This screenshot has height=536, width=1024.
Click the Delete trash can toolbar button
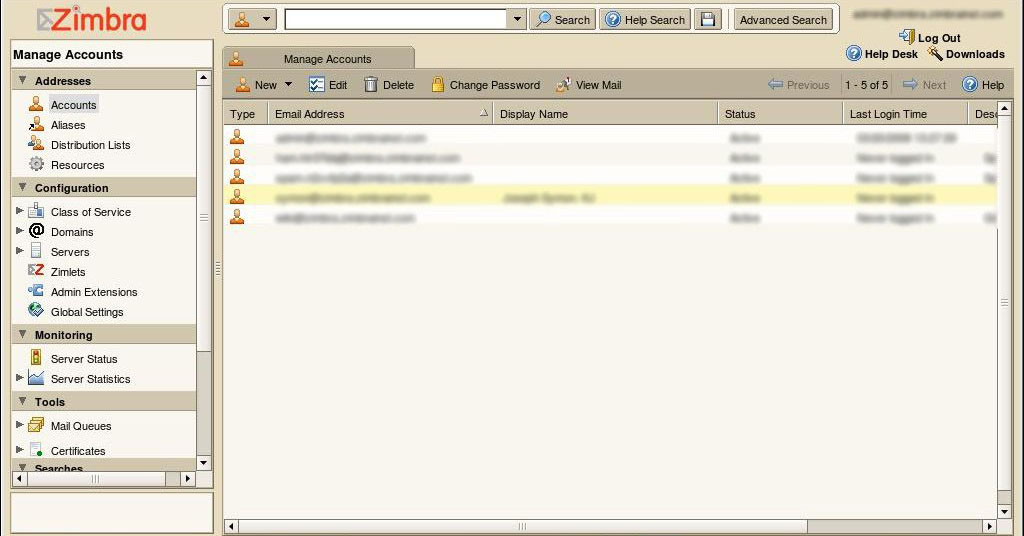point(389,85)
